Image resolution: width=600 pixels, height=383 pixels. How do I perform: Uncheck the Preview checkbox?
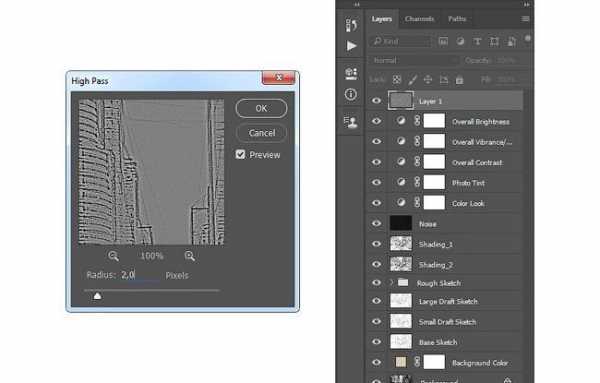pos(240,154)
